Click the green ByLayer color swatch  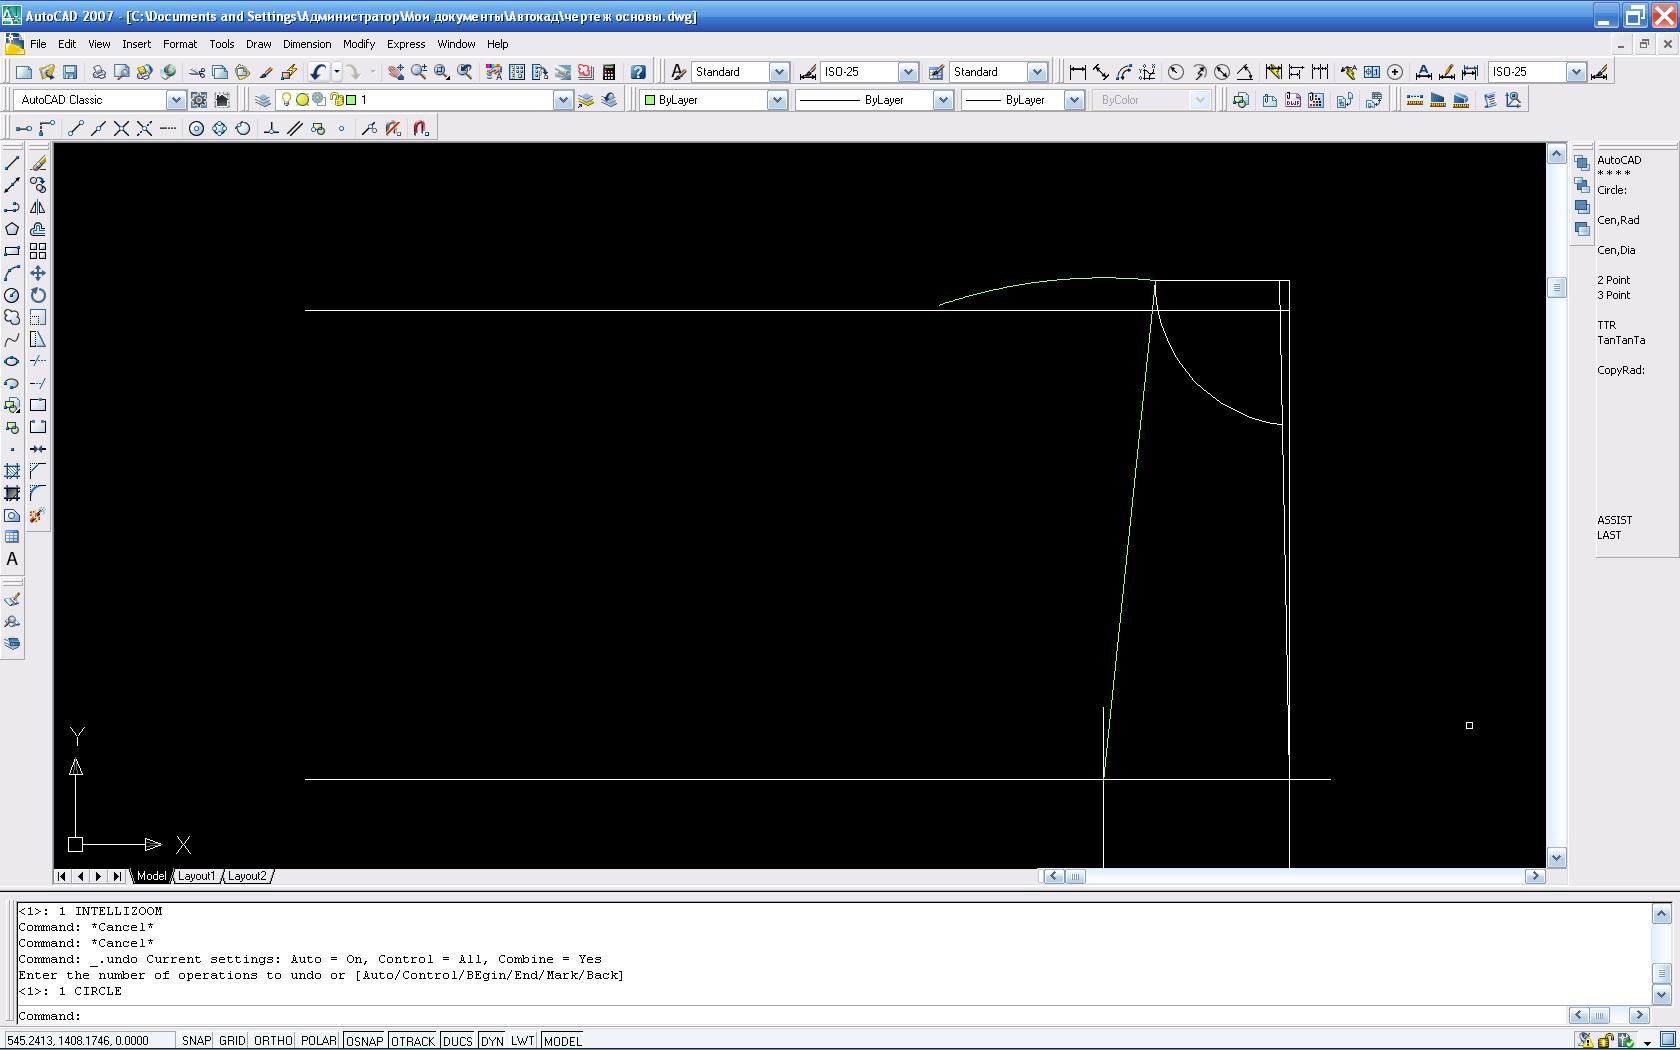[x=650, y=100]
